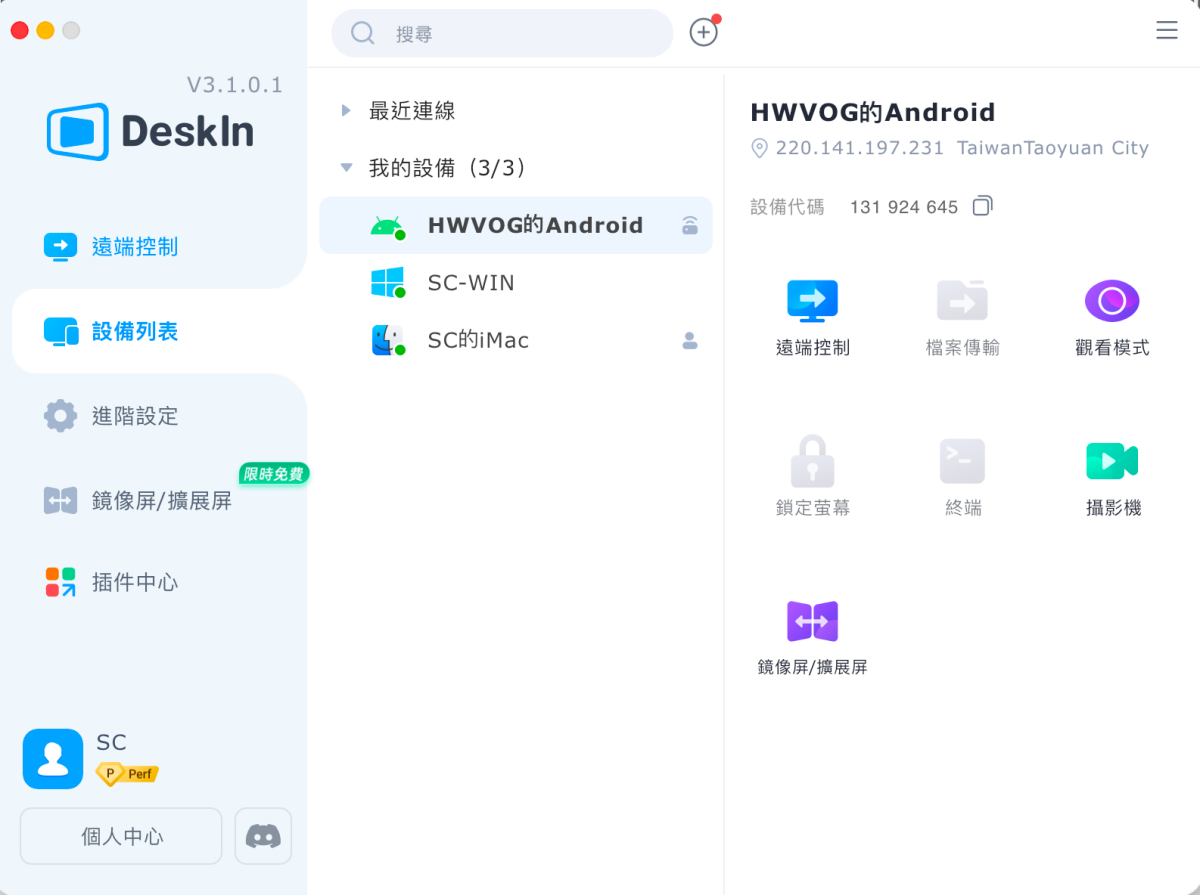
Task: Click the Perf membership badge
Action: 127,774
